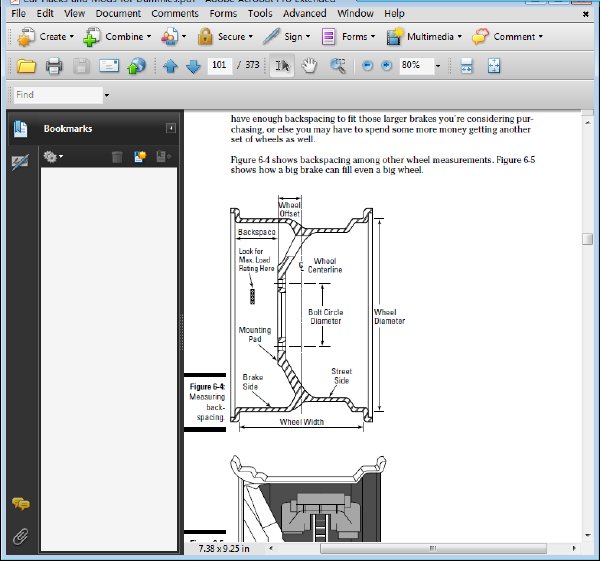Open the Edit menu
Screen dimensions: 600x561
click(x=45, y=13)
